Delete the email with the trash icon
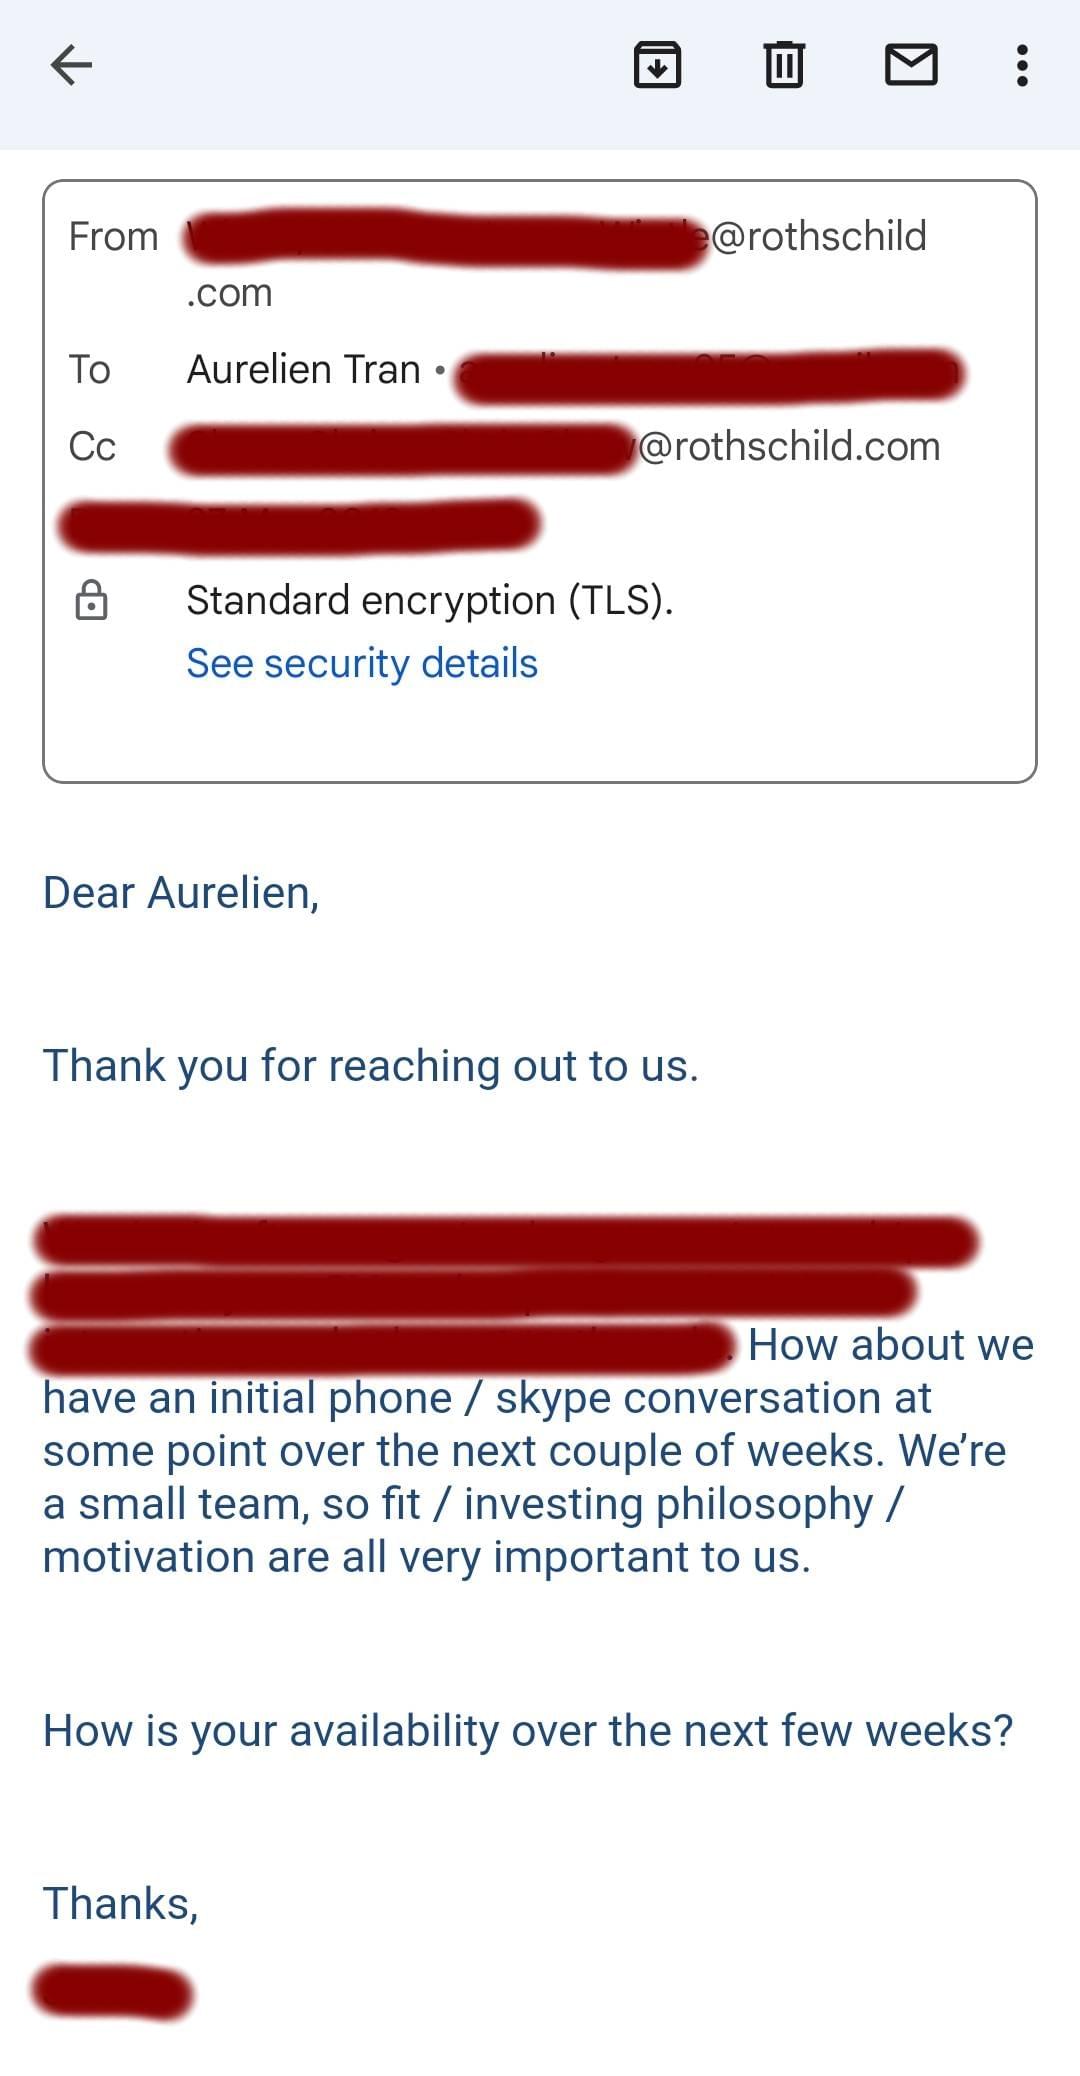Image resolution: width=1080 pixels, height=2076 pixels. click(784, 66)
